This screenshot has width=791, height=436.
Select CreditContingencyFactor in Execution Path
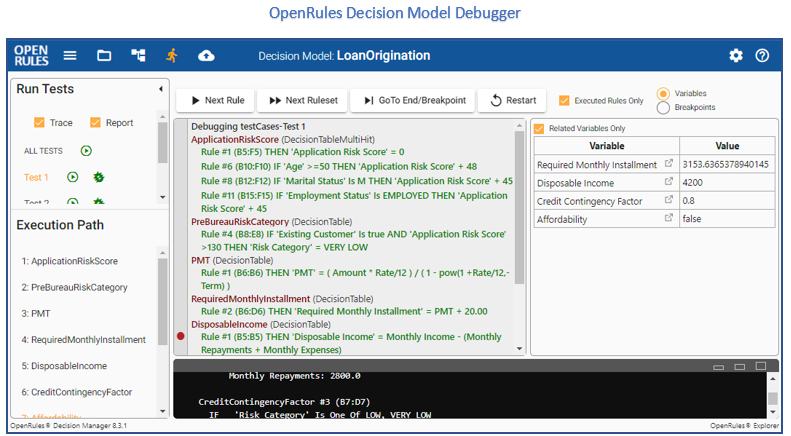pyautogui.click(x=77, y=392)
